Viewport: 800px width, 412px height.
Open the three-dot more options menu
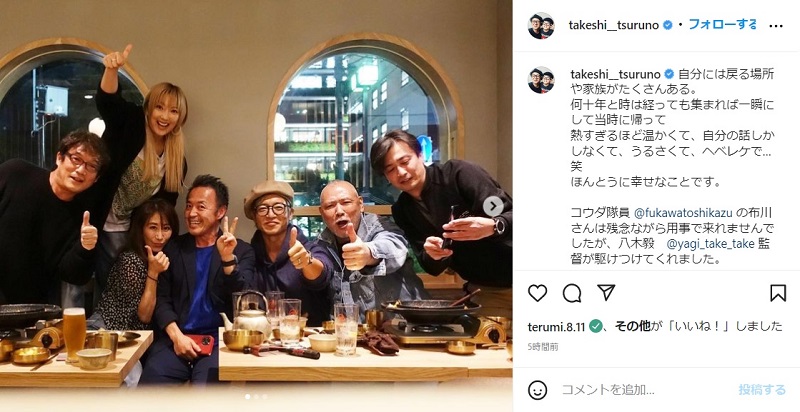pos(776,25)
